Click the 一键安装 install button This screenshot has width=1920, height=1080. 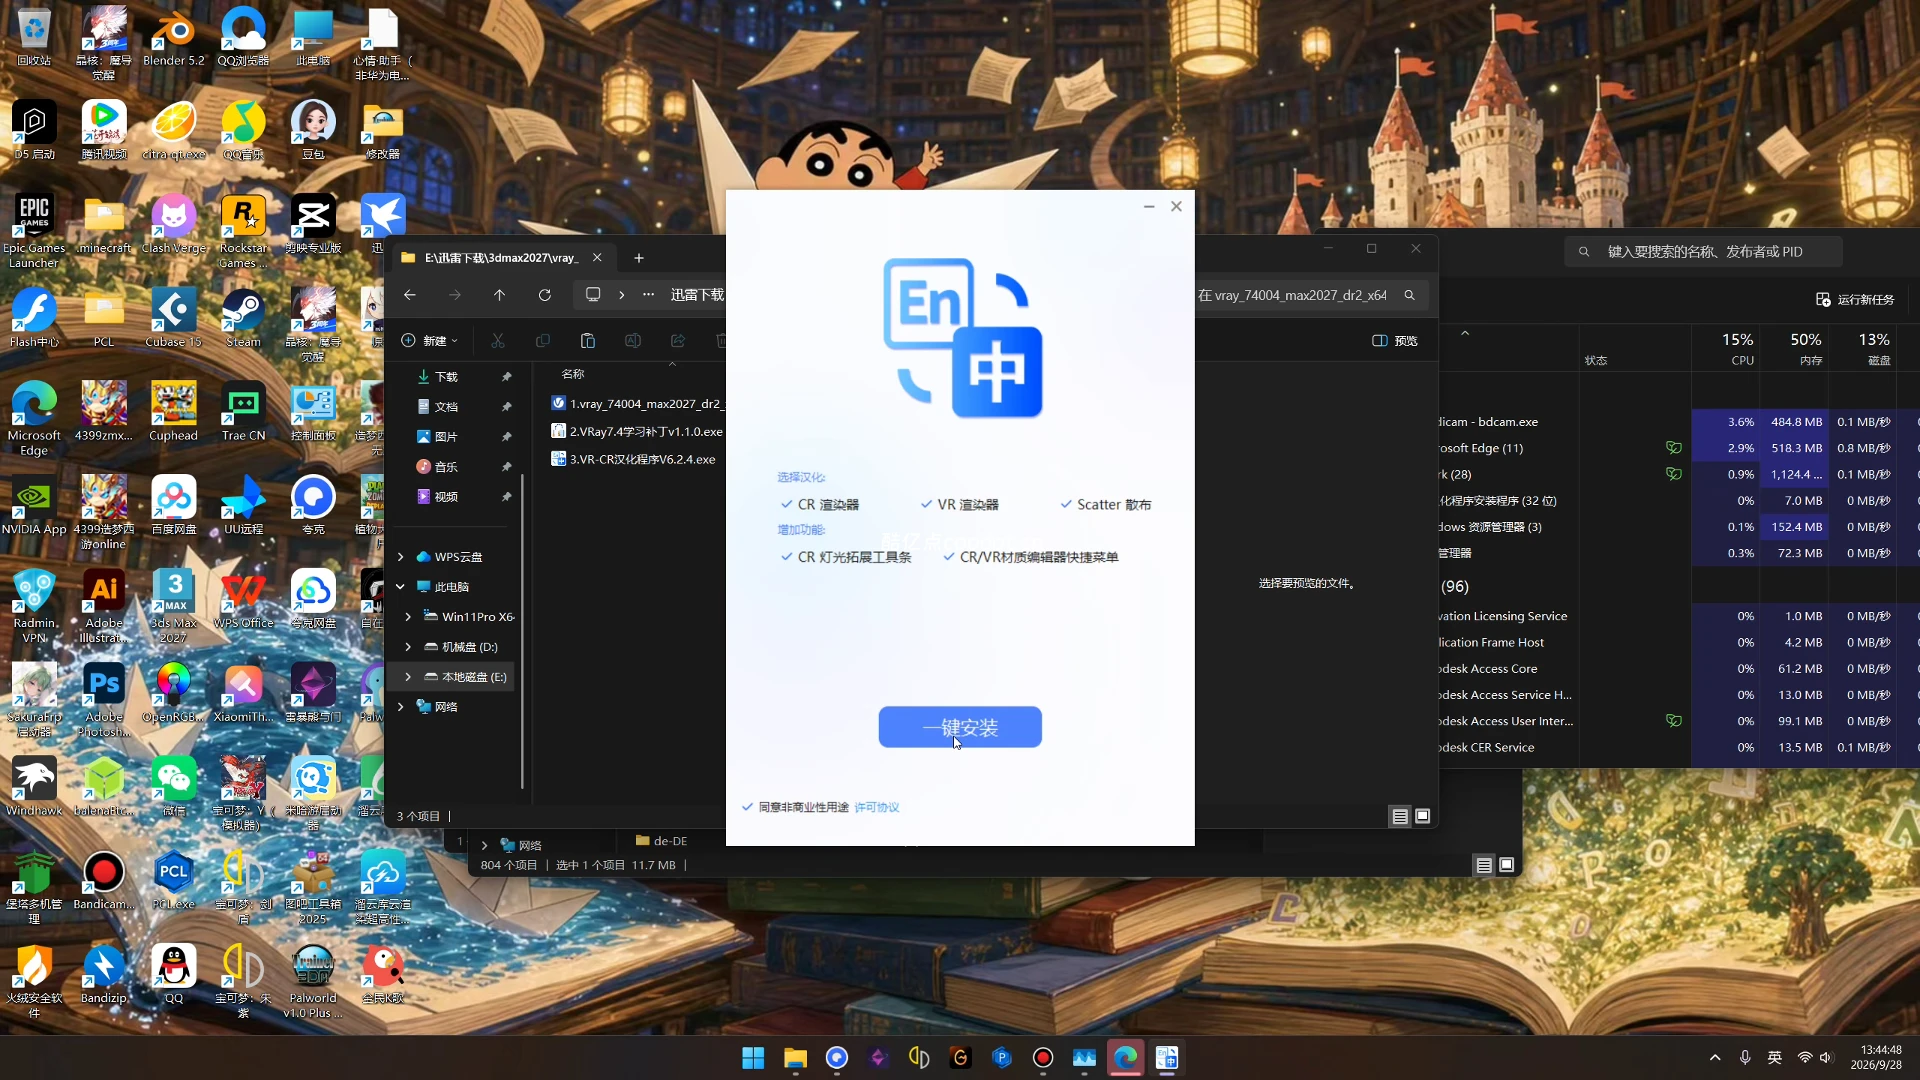(960, 727)
